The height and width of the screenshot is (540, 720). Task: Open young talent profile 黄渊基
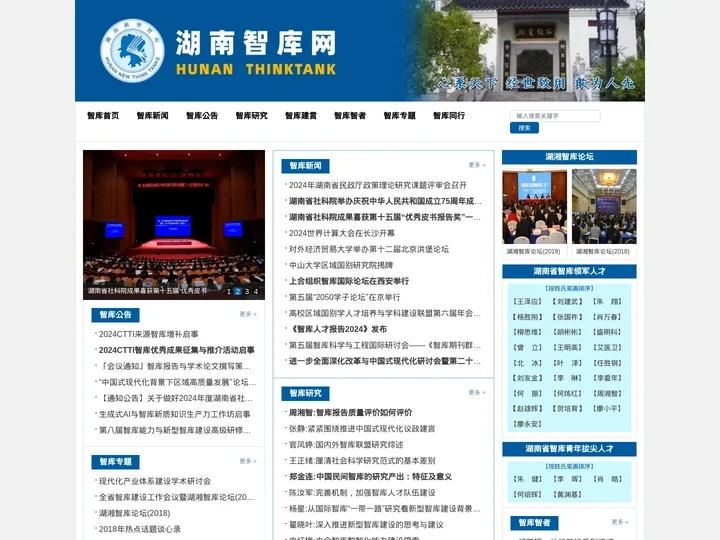(568, 495)
